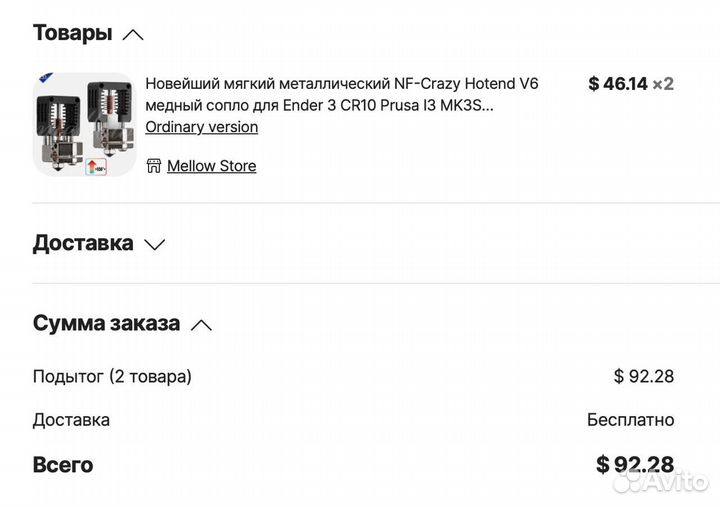This screenshot has width=720, height=506.
Task: Click the Avito watermark logo
Action: click(x=661, y=482)
